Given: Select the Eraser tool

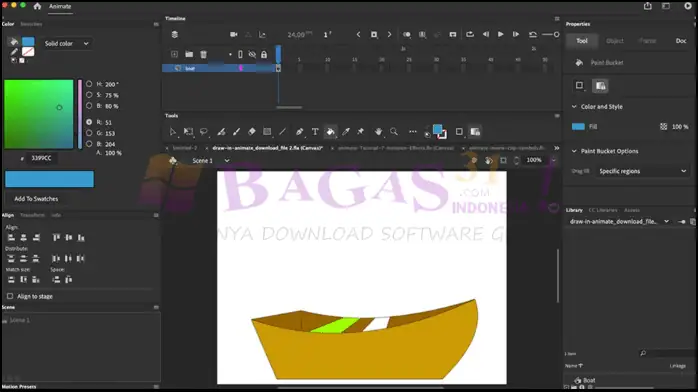Looking at the screenshot, I should click(x=252, y=132).
